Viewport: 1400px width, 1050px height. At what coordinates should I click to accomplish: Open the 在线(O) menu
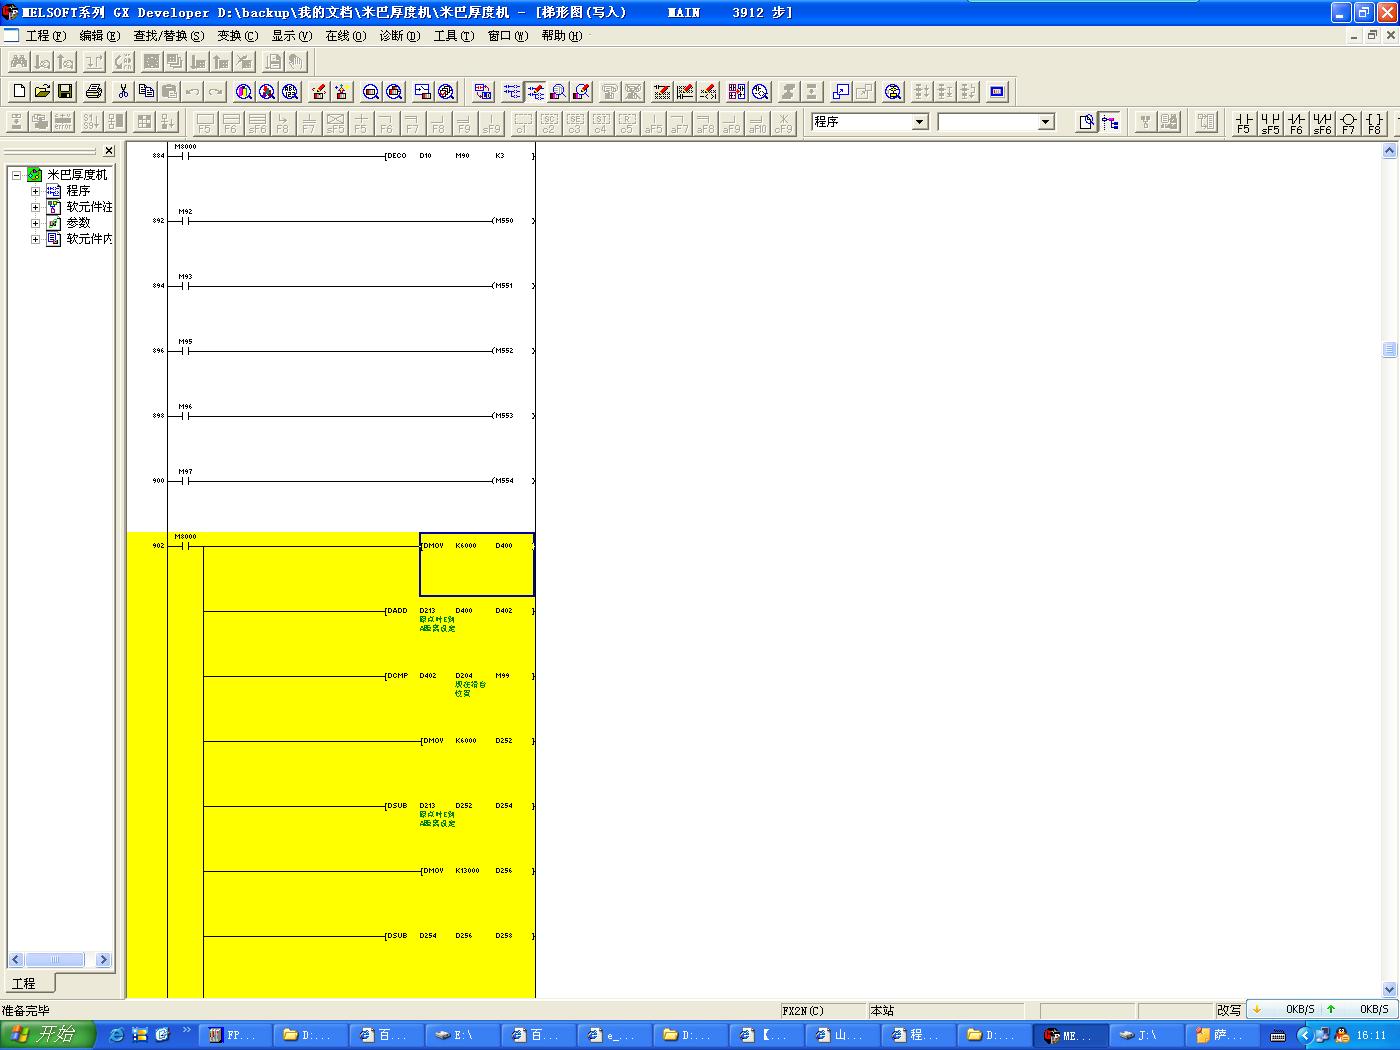tap(345, 36)
